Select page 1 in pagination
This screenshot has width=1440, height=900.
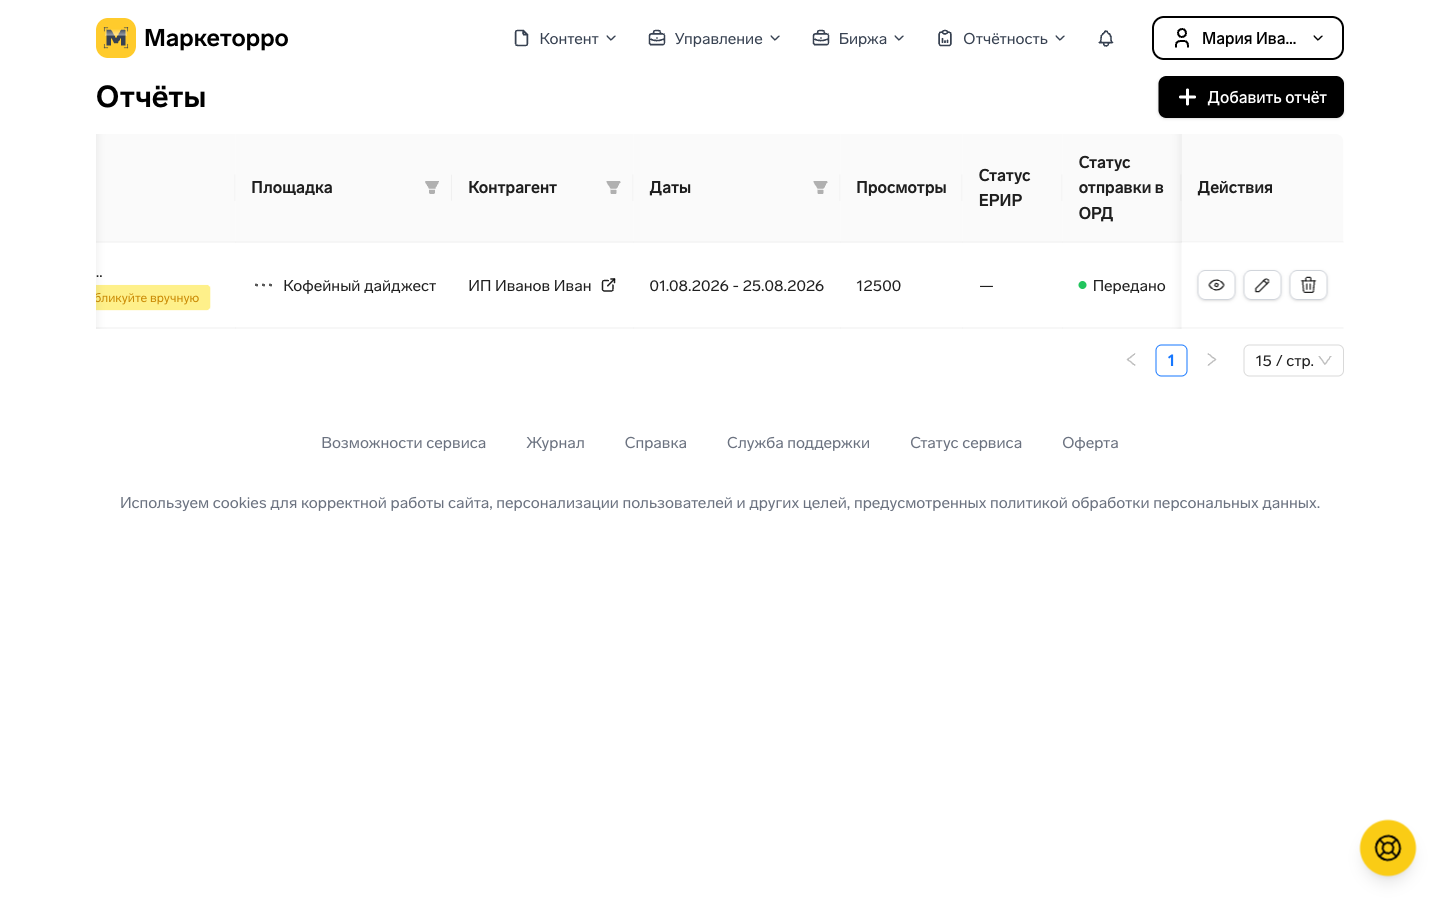[x=1171, y=360]
